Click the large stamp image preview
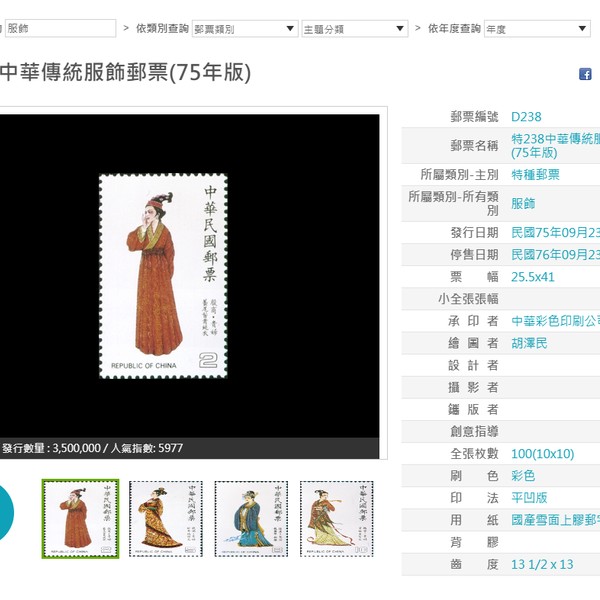This screenshot has width=600, height=600. point(163,276)
